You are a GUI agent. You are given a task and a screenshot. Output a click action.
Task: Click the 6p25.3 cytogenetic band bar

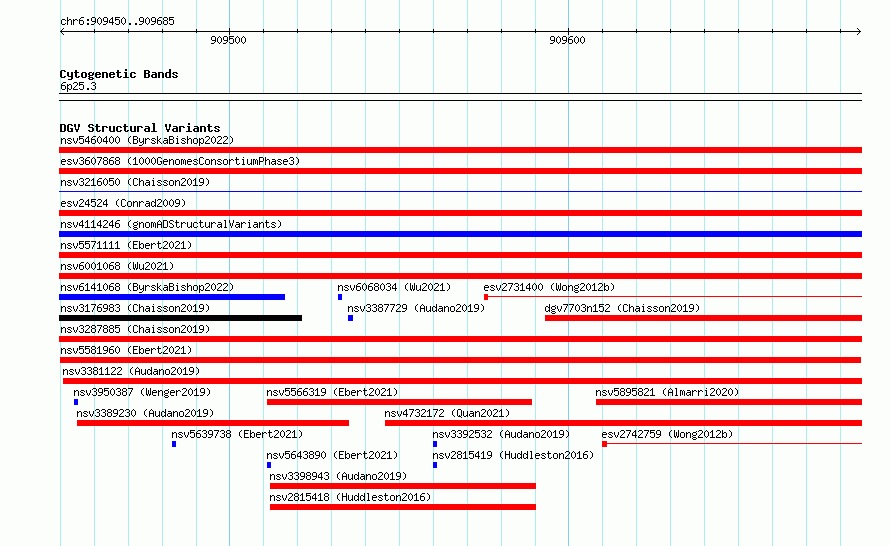click(x=460, y=97)
